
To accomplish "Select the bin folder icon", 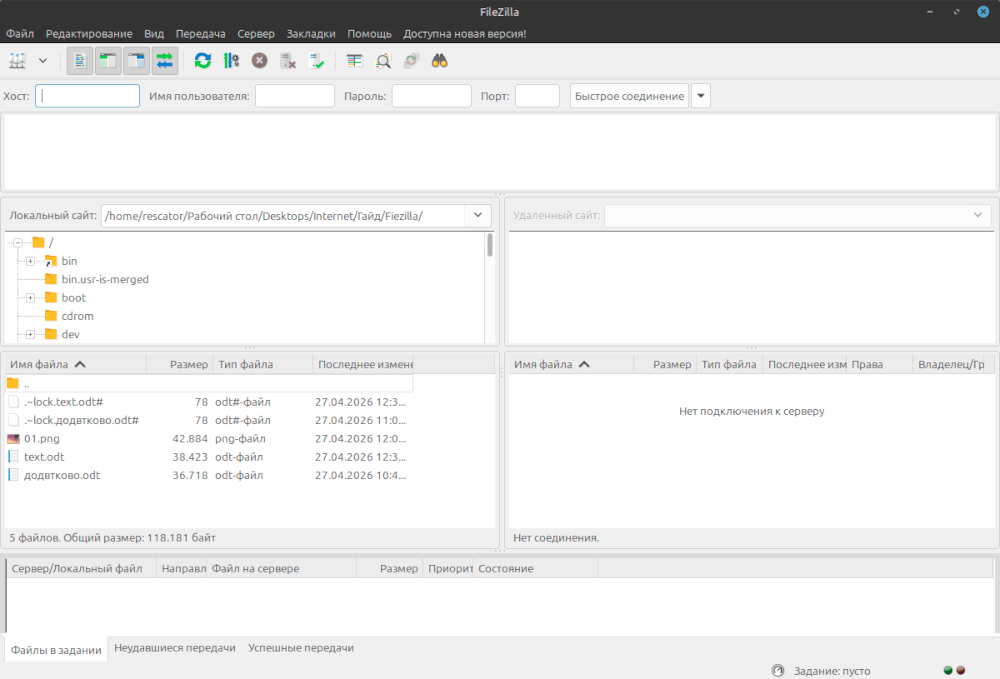I will [51, 261].
